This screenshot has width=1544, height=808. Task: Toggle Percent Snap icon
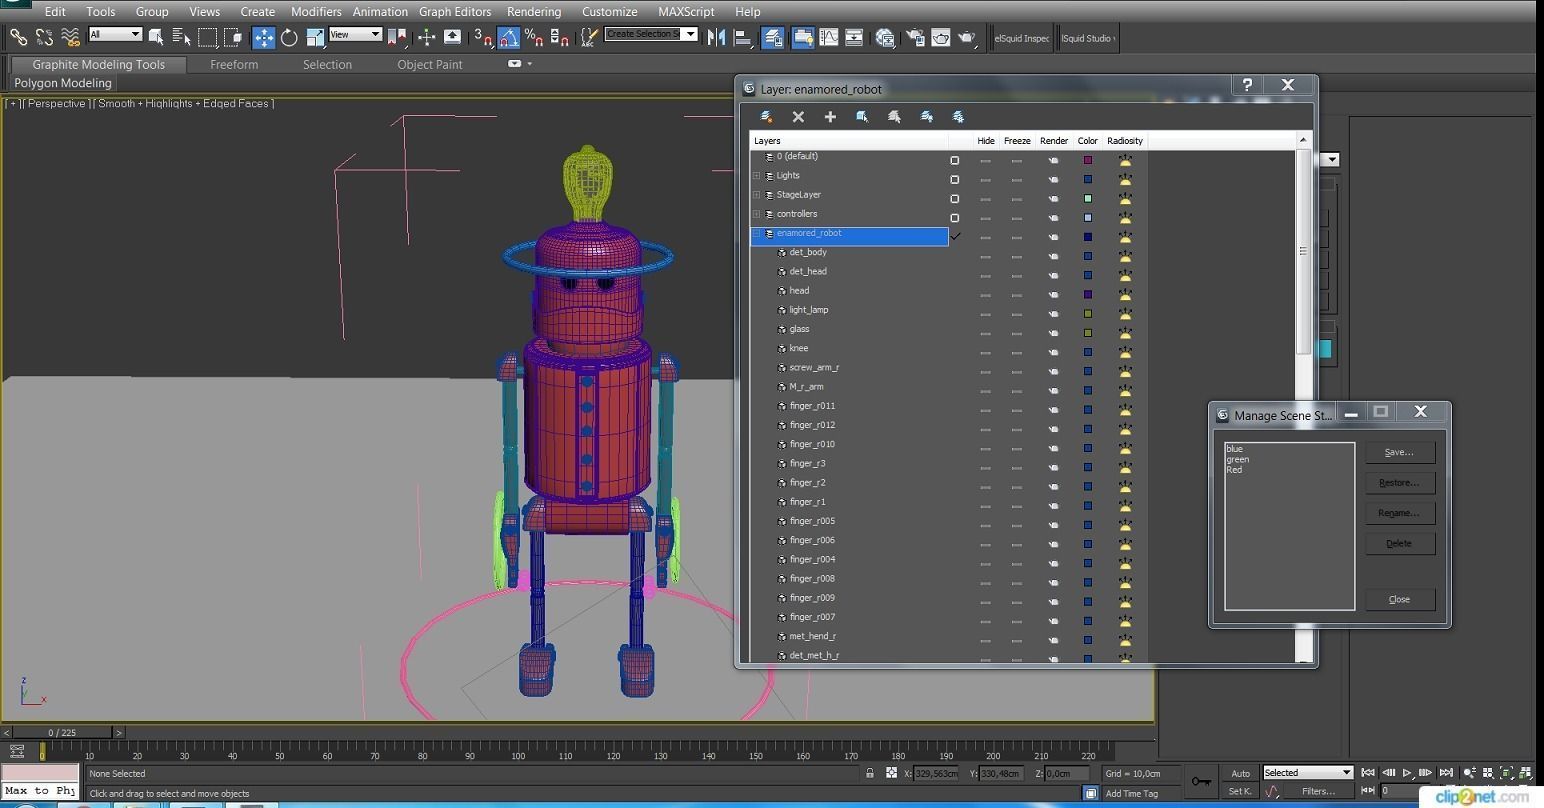click(x=534, y=37)
